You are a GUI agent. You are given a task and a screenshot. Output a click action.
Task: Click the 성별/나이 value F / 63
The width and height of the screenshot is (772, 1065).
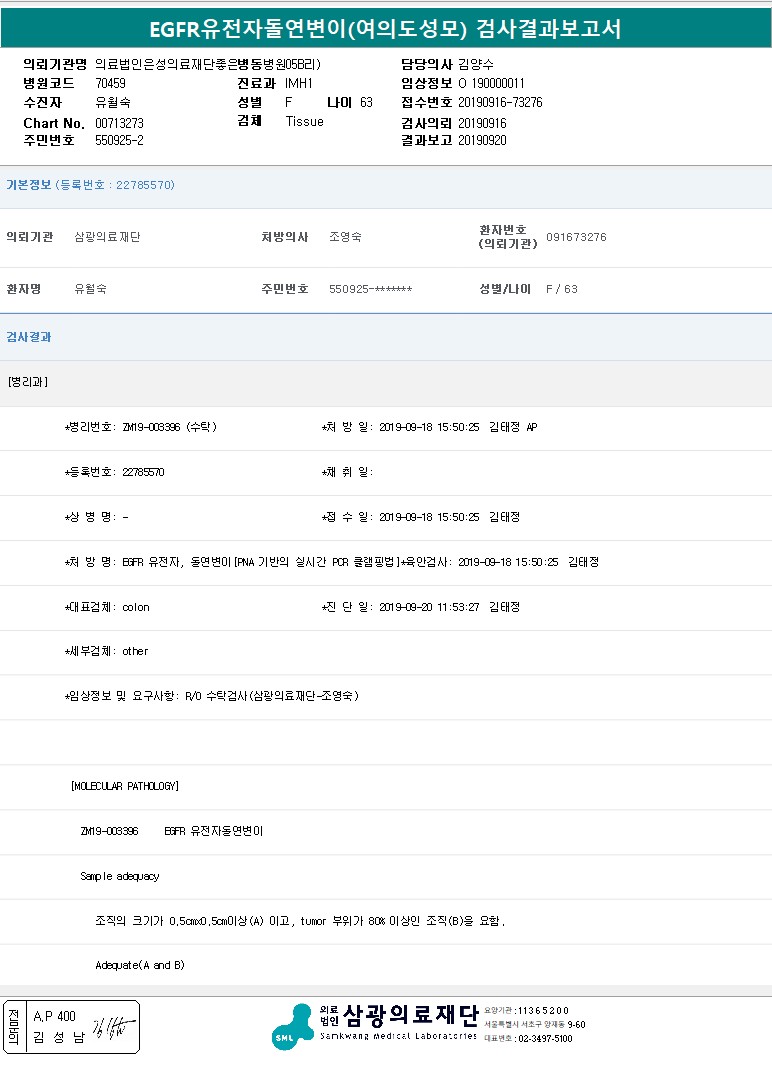tap(562, 289)
